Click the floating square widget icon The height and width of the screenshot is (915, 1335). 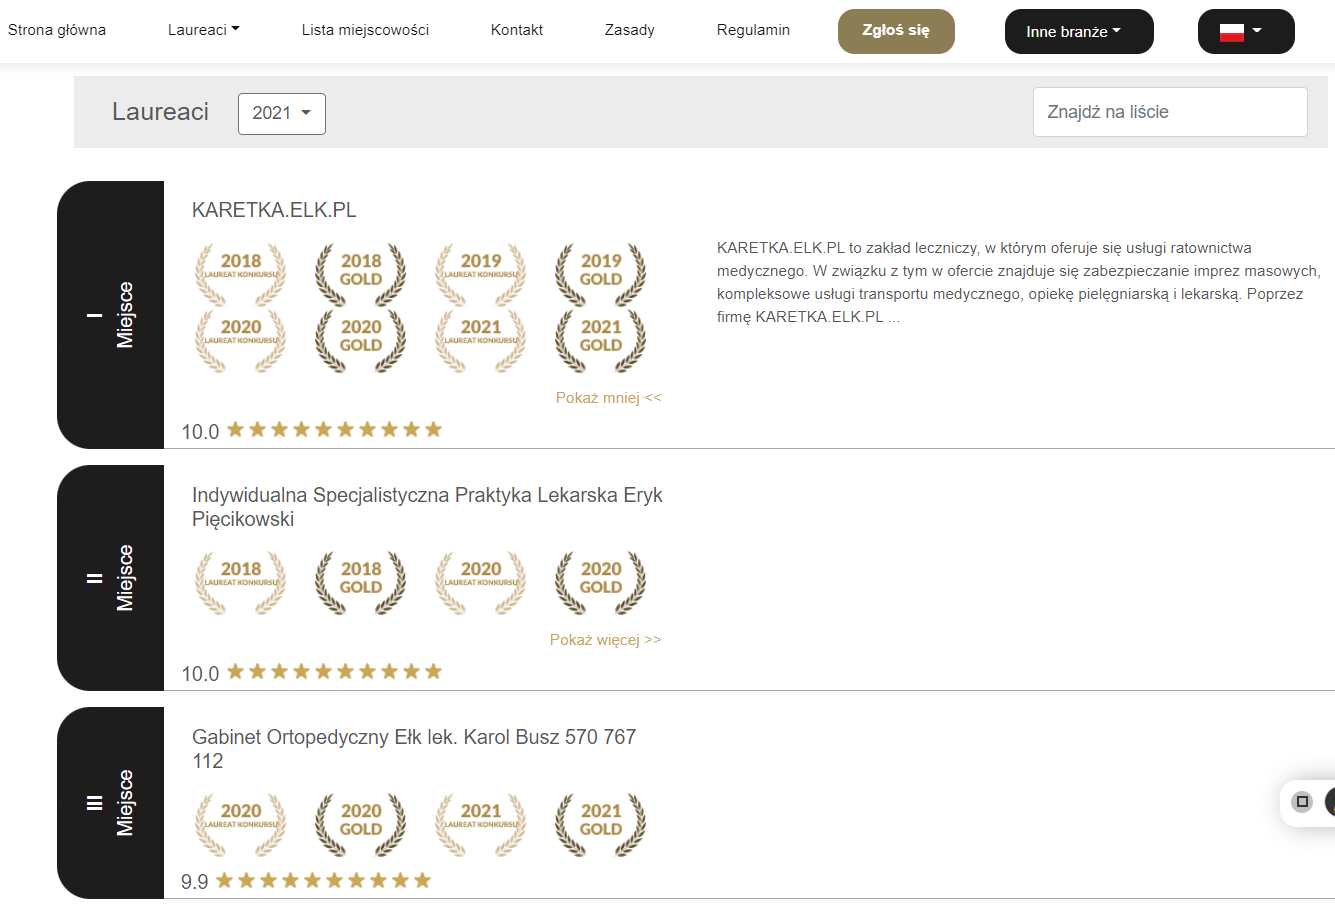coord(1302,801)
